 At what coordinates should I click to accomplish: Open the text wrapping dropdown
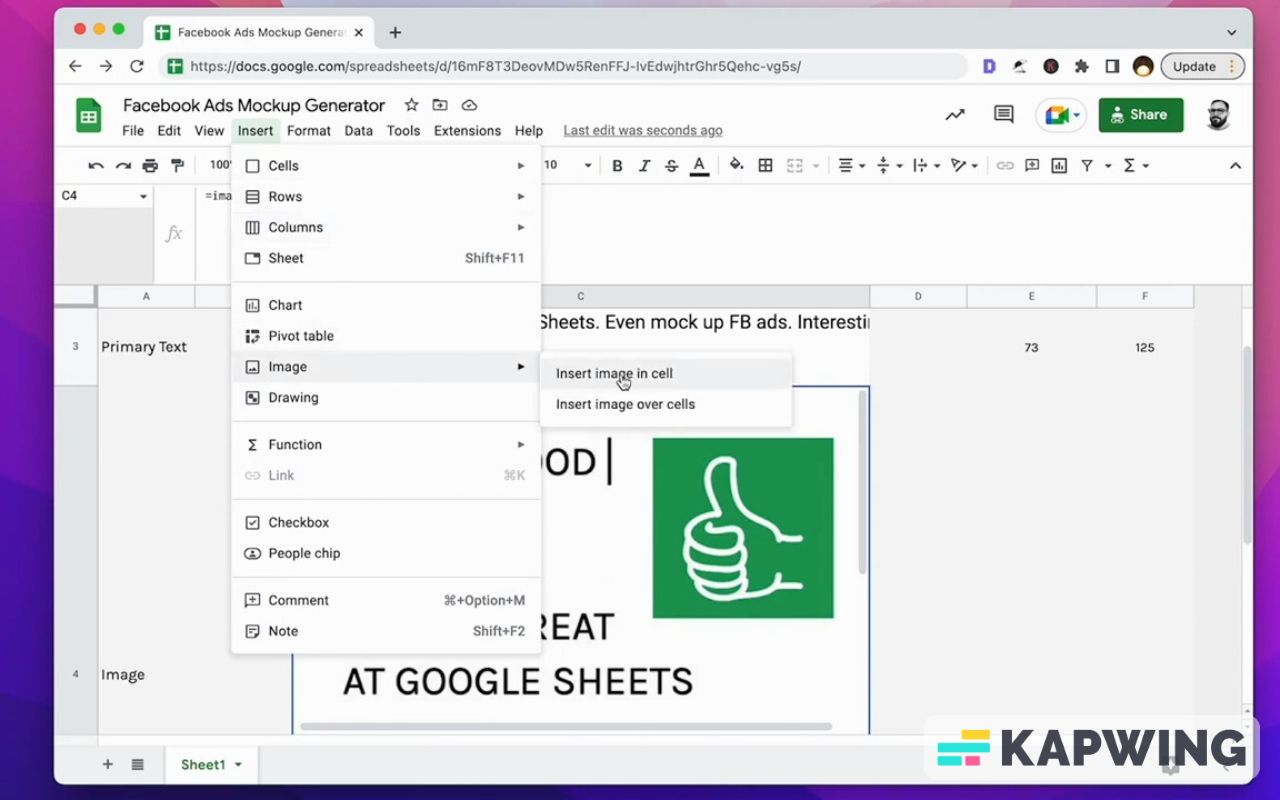point(927,166)
